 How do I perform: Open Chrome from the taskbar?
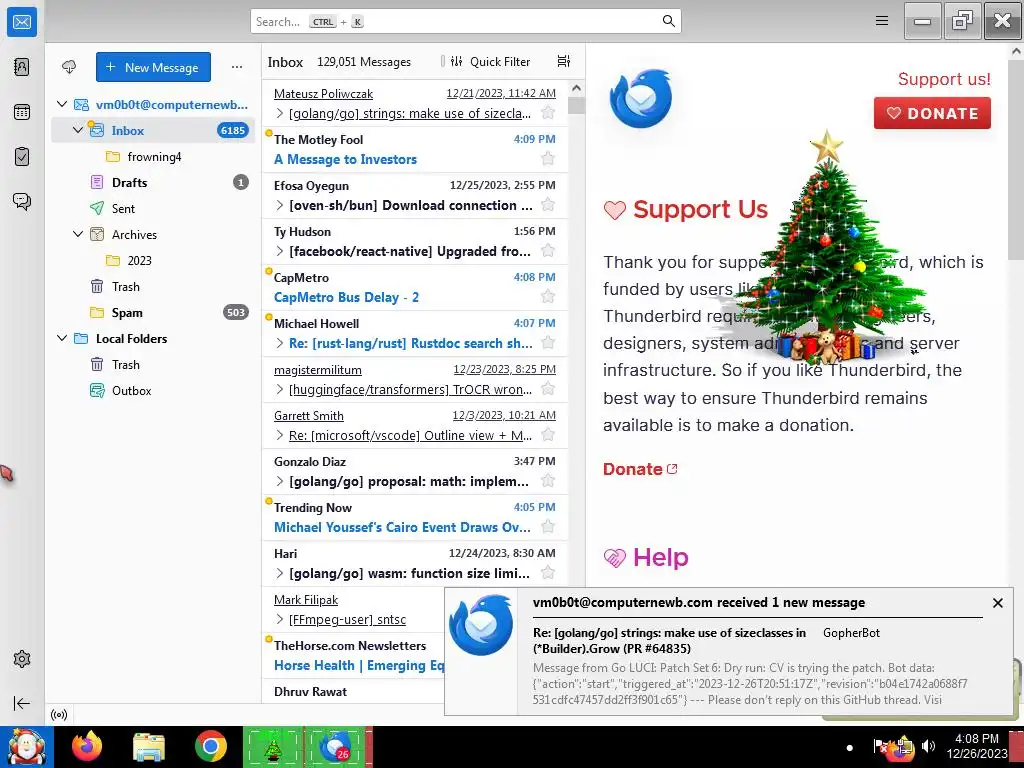click(210, 746)
